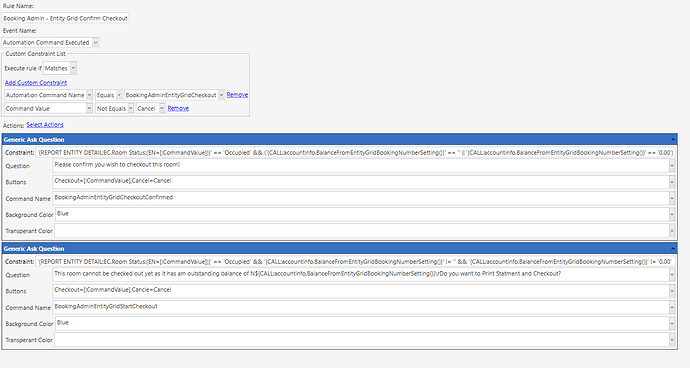Expand dropdown of 'BookingAdminEntityGridCheckoutConfirmed' field
The height and width of the screenshot is (368, 690).
tap(672, 199)
